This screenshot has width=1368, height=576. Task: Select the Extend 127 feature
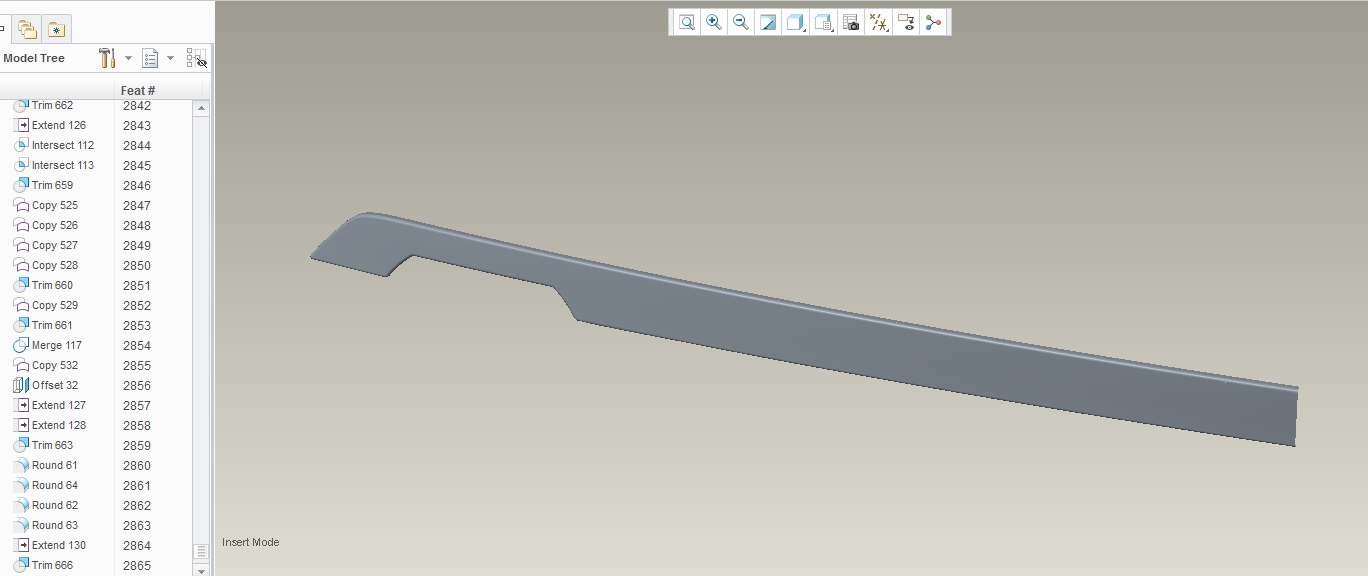point(50,405)
